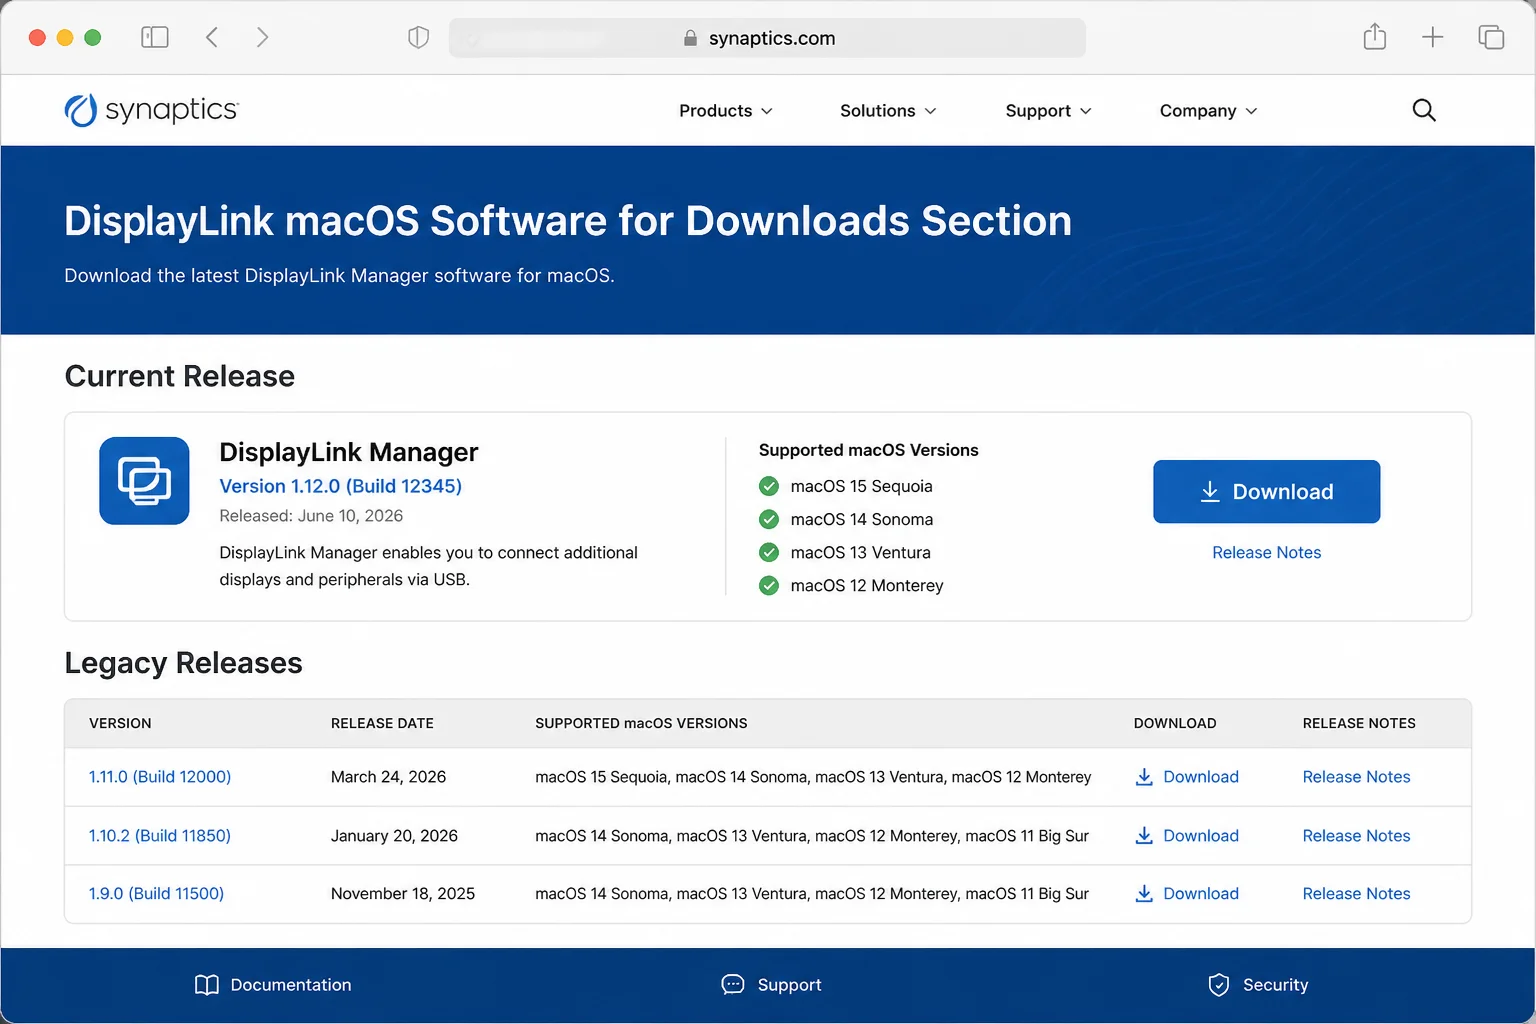Screen dimensions: 1536x1024
Task: Click the Legacy Releases heading
Action: [183, 663]
